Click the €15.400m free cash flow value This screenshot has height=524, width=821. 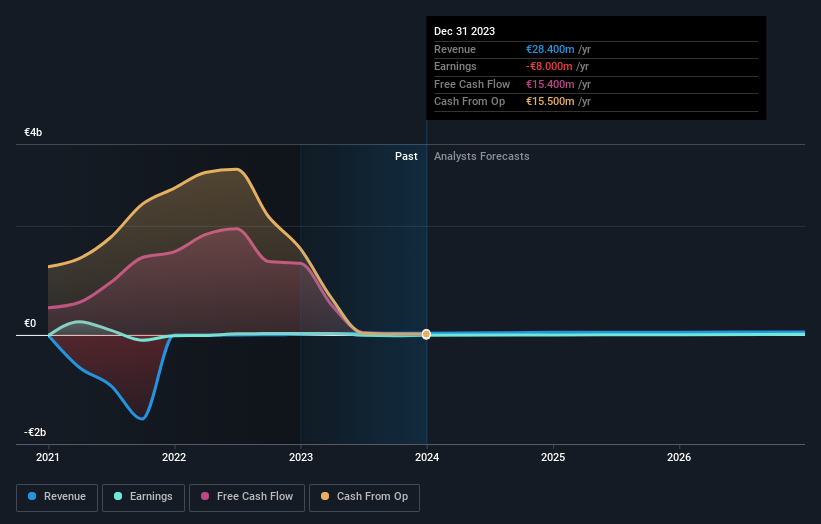point(550,84)
